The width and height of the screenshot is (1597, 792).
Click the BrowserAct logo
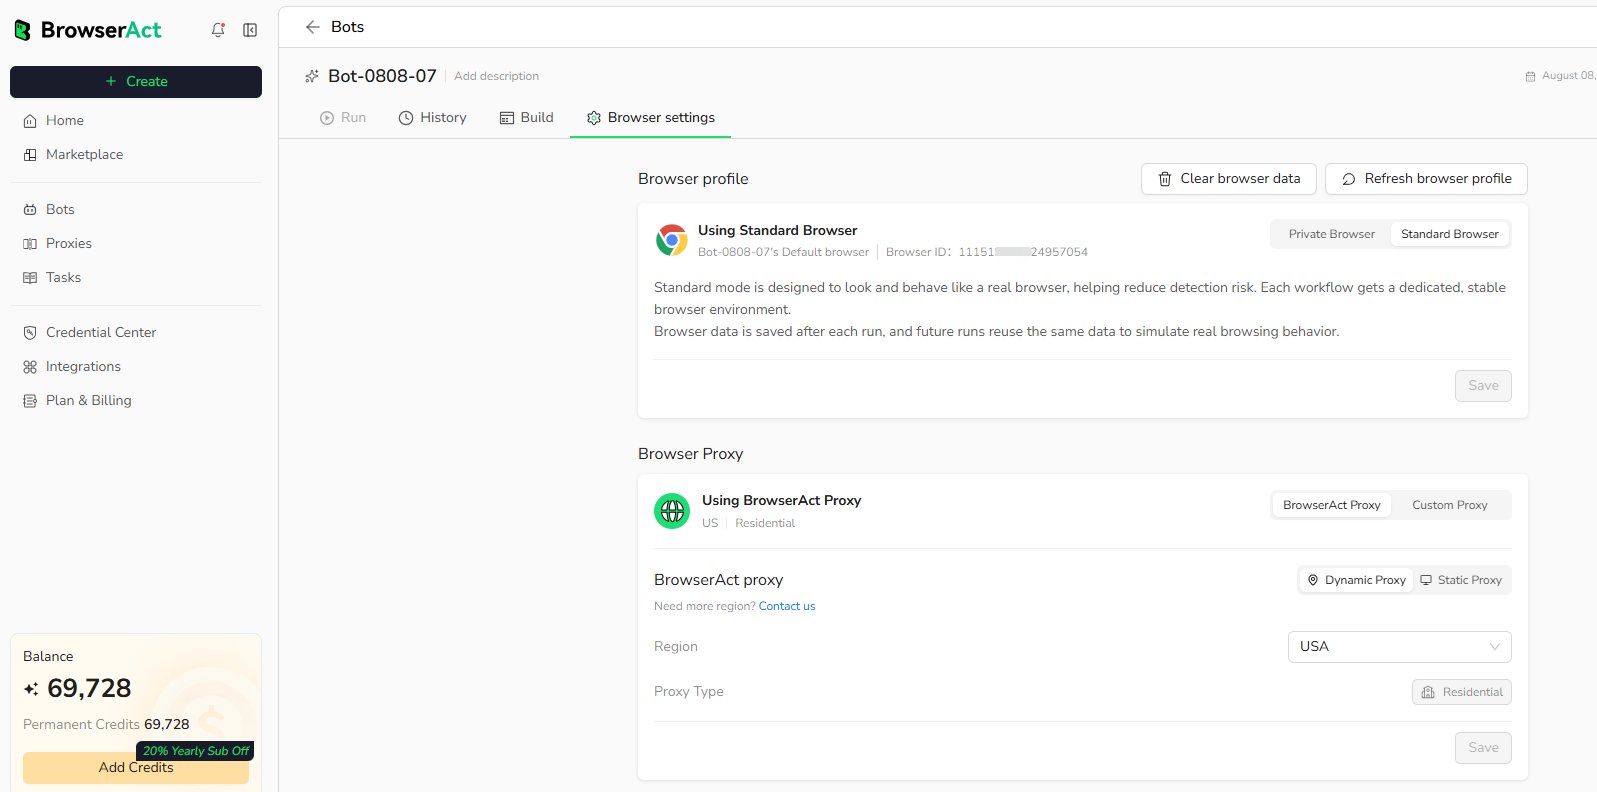[88, 30]
